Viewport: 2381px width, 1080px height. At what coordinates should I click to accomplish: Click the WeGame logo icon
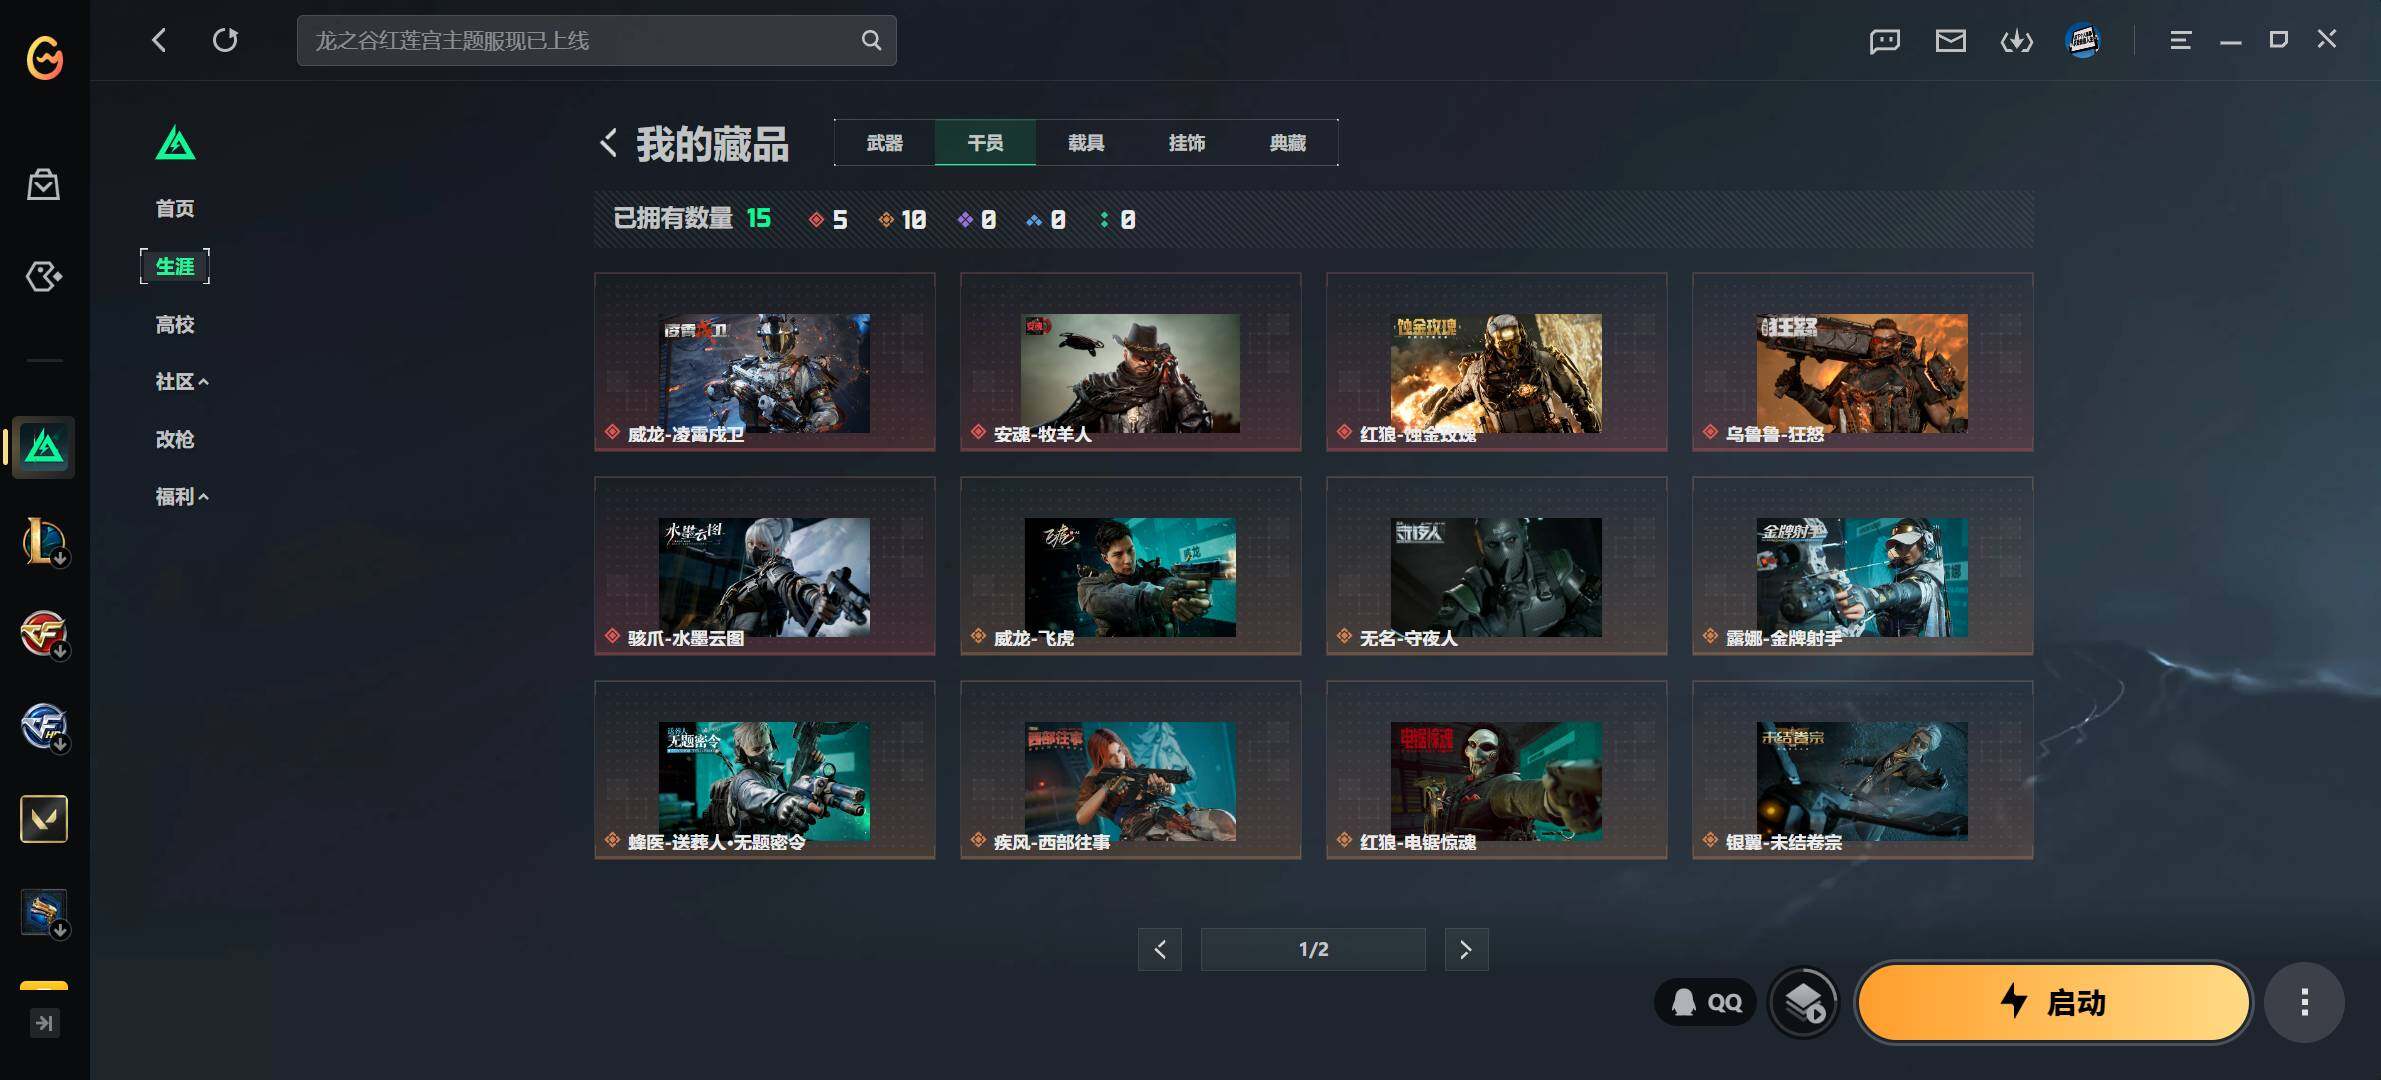pyautogui.click(x=44, y=57)
